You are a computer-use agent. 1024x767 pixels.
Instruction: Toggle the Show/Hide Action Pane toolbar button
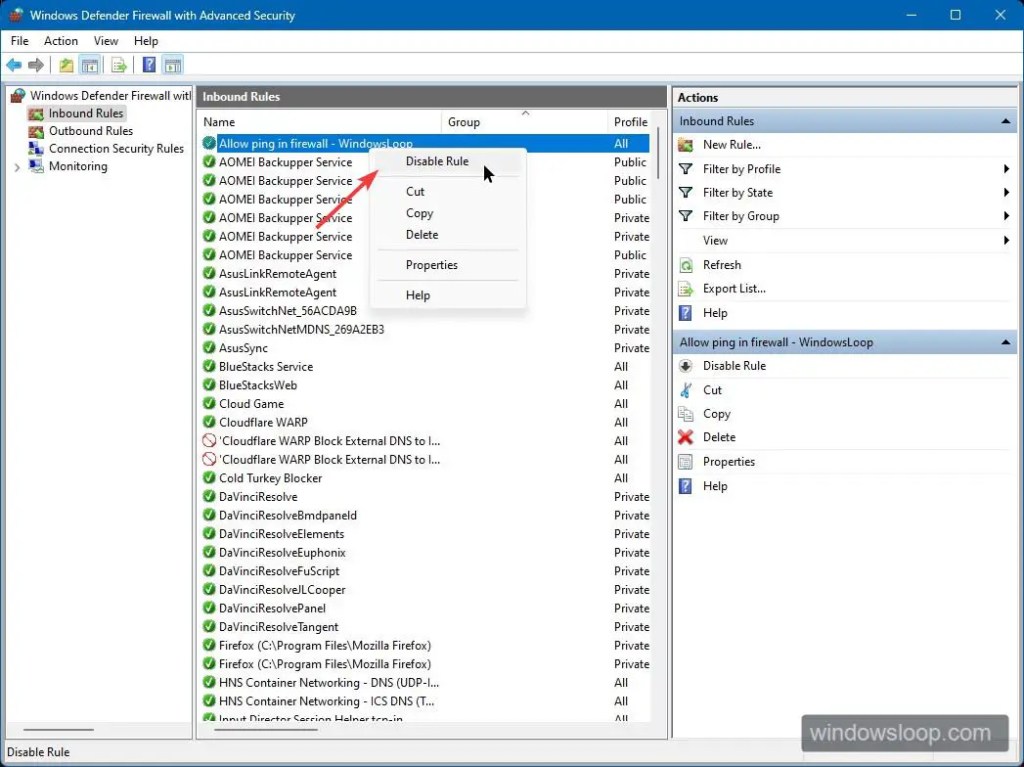point(173,65)
